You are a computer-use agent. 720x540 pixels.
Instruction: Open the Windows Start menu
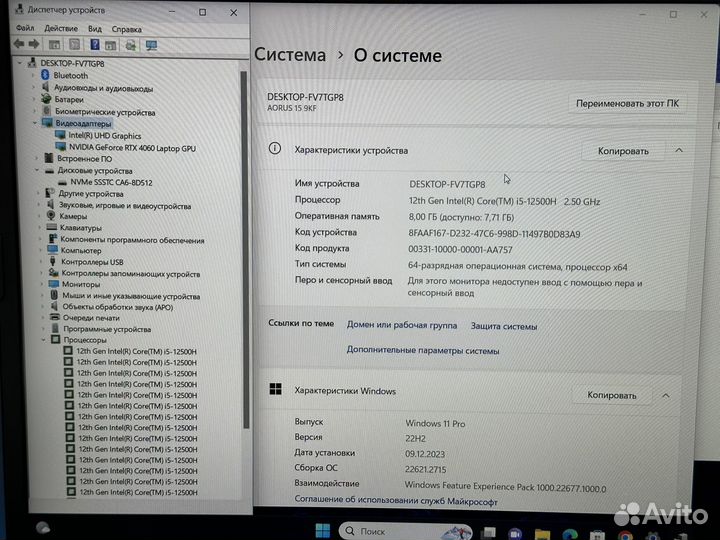[x=323, y=531]
